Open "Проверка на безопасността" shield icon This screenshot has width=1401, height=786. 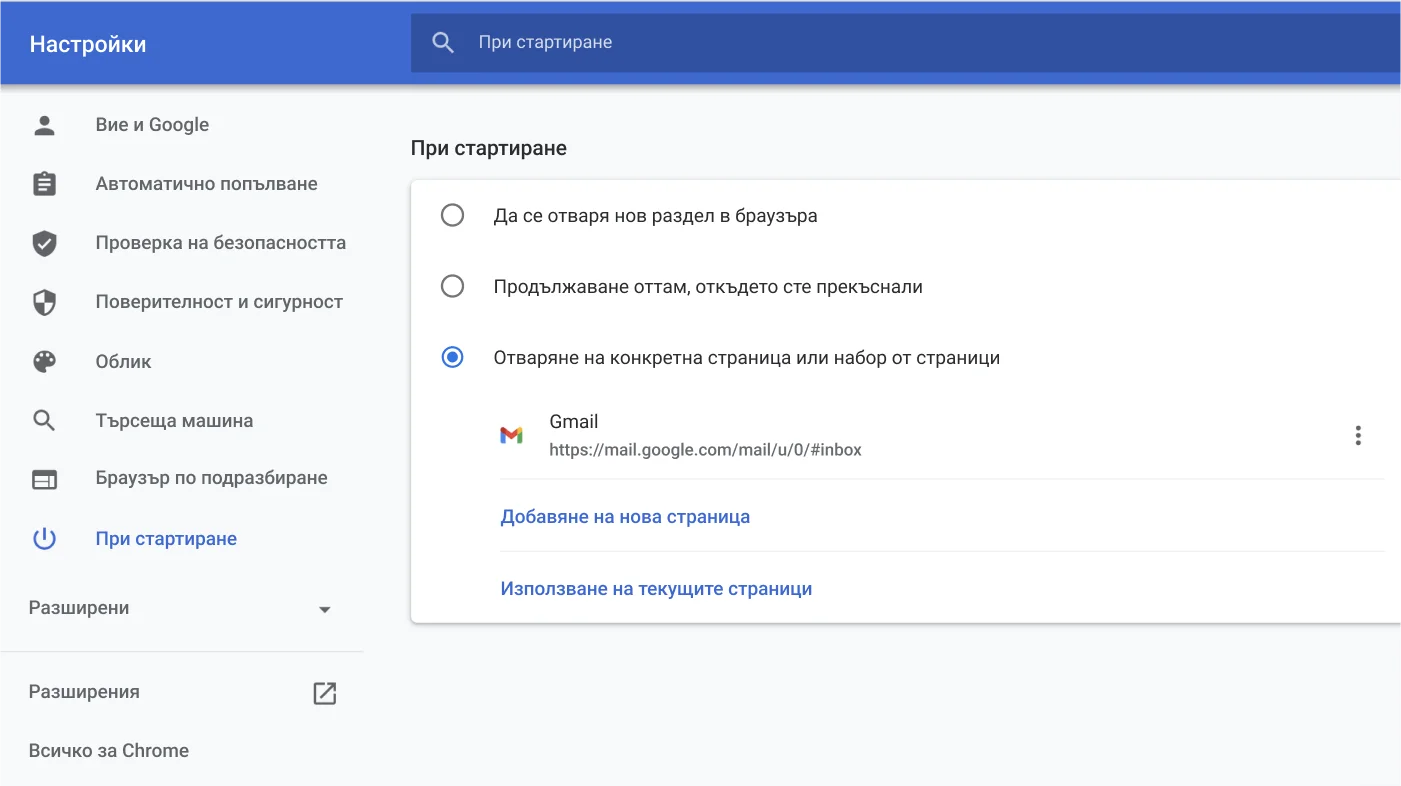pyautogui.click(x=44, y=242)
